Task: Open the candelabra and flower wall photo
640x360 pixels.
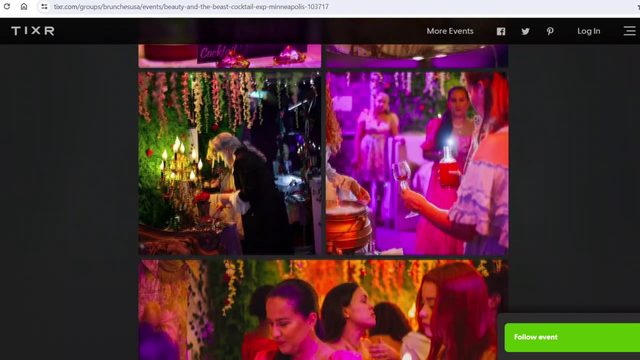Action: pos(230,164)
